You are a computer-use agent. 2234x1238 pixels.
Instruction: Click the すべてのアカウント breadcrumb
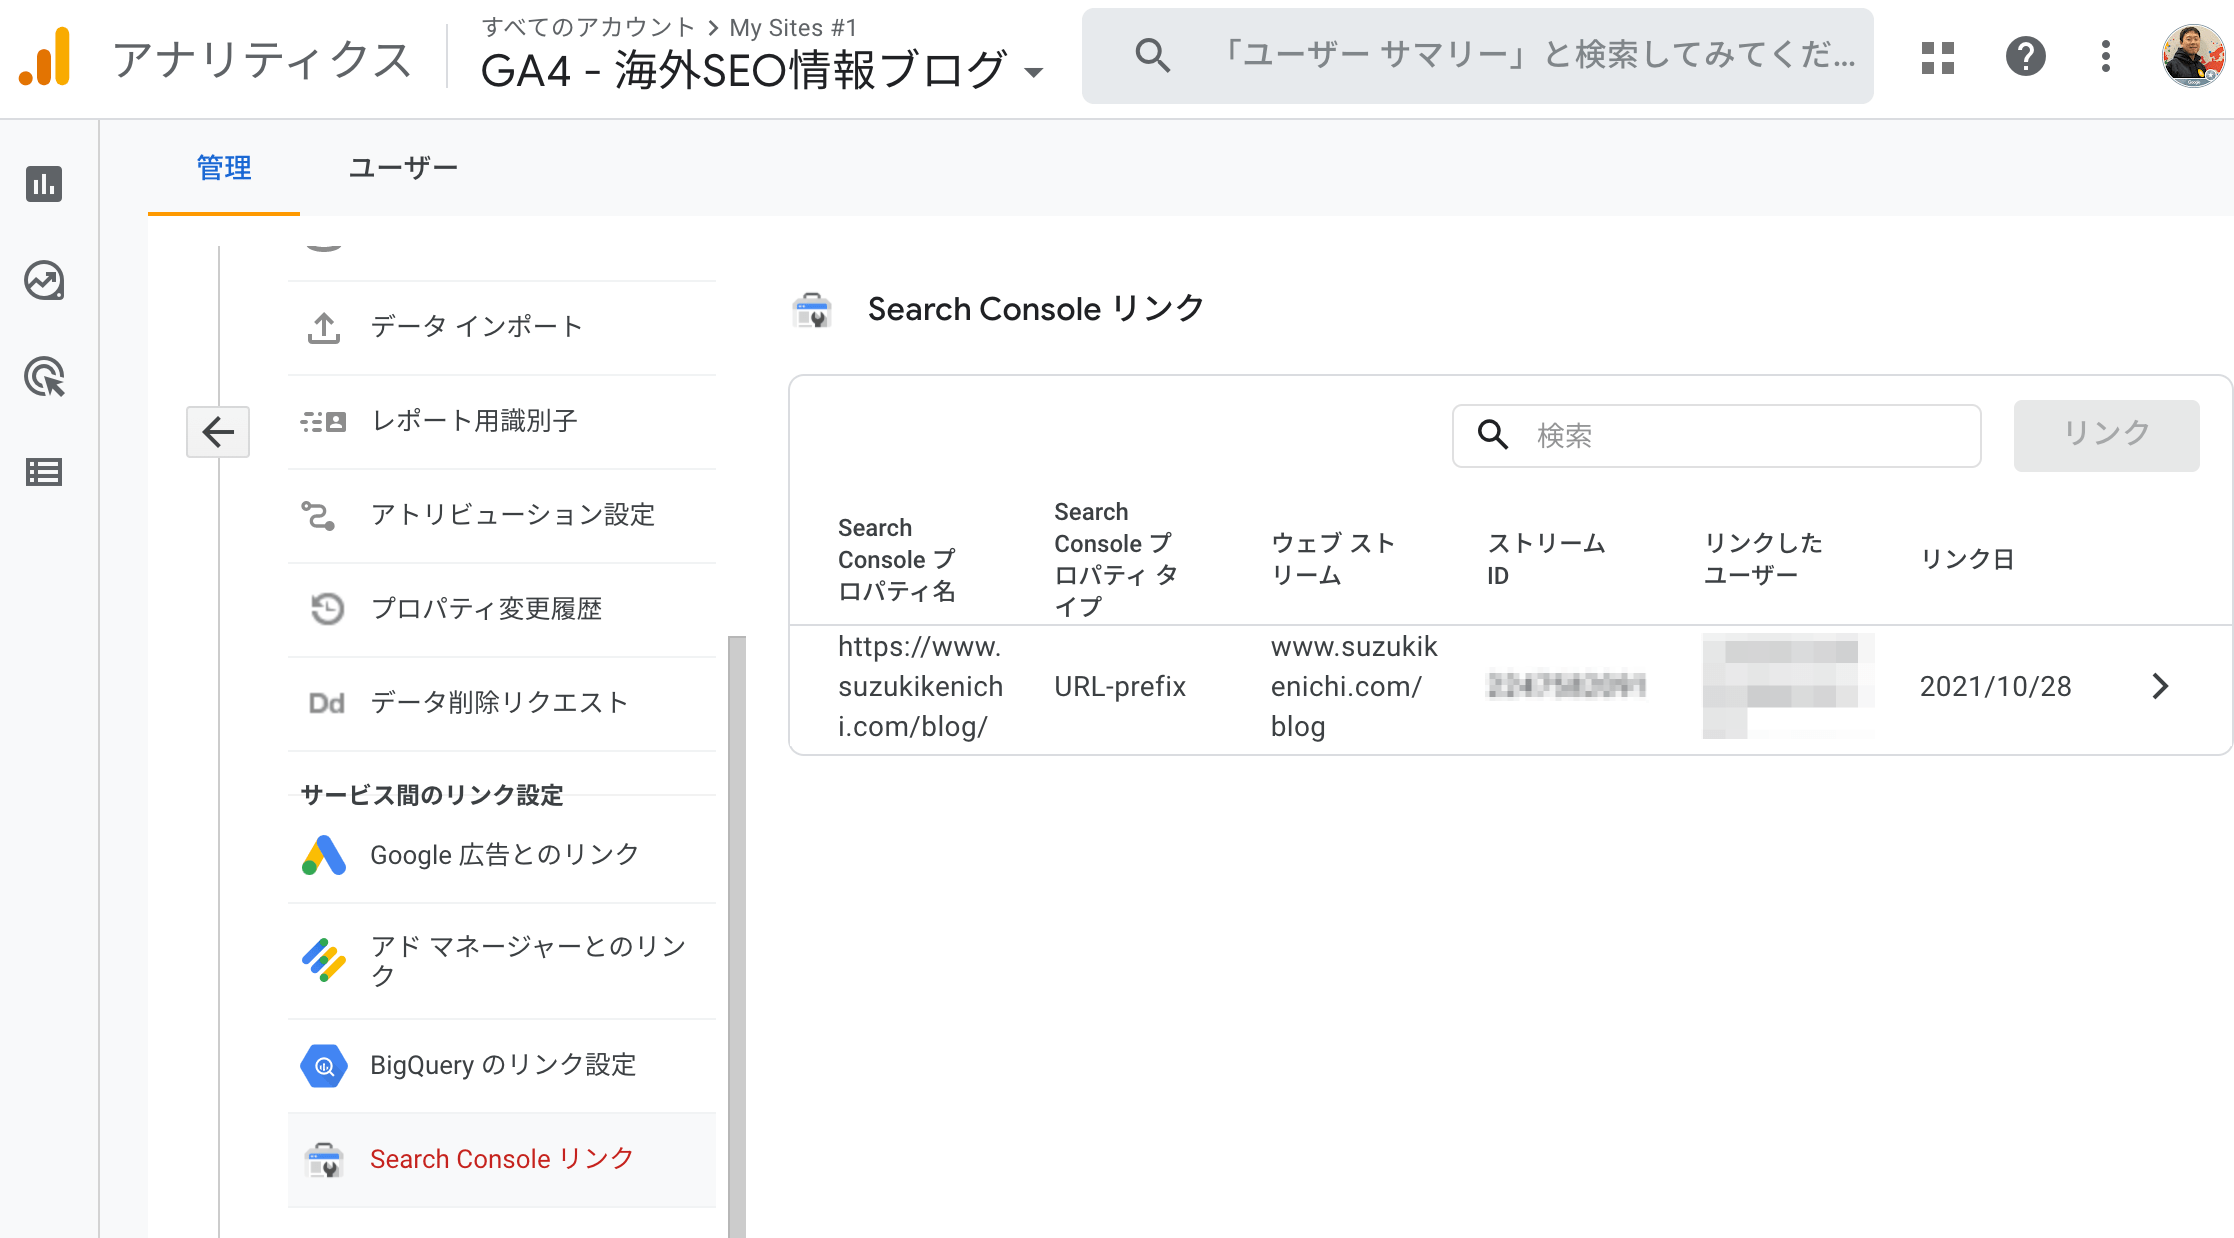pyautogui.click(x=588, y=27)
